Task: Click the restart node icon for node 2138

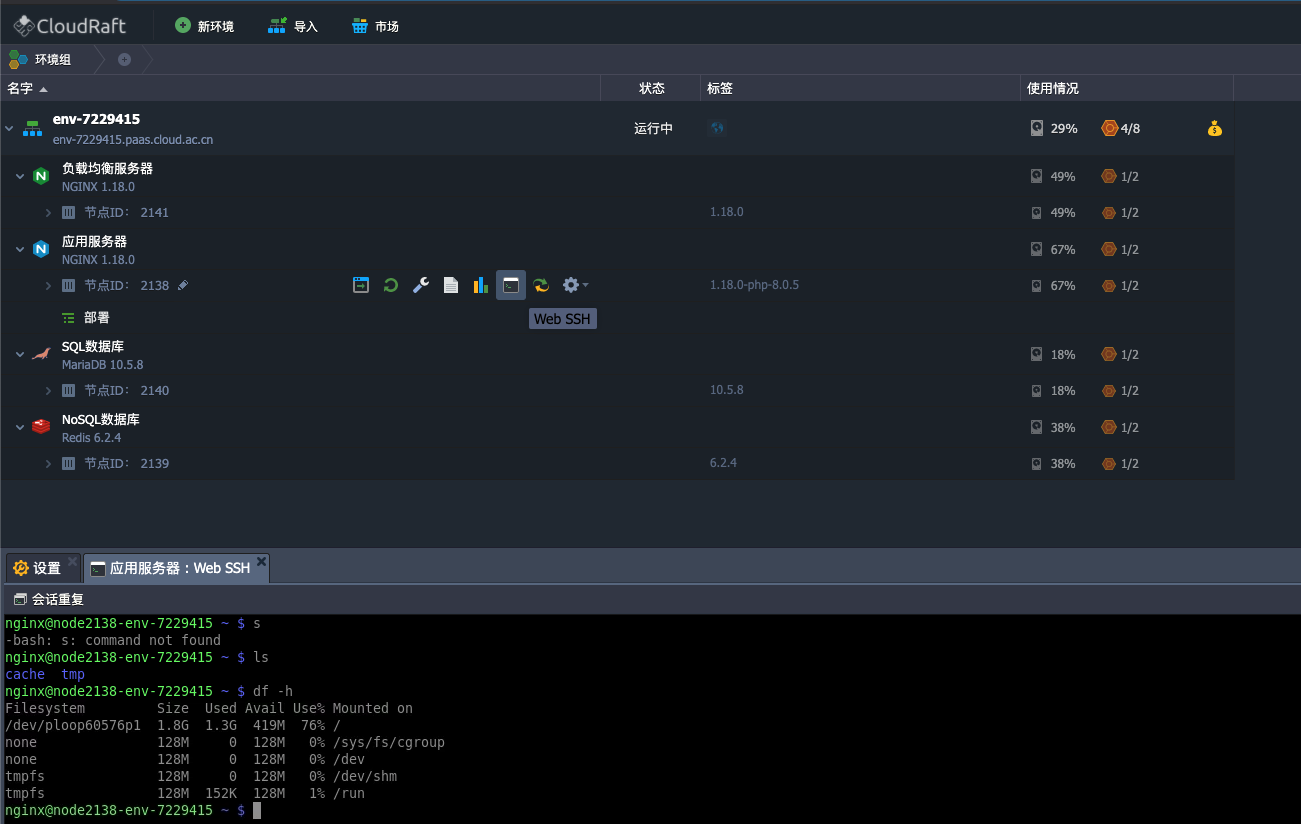Action: click(391, 285)
